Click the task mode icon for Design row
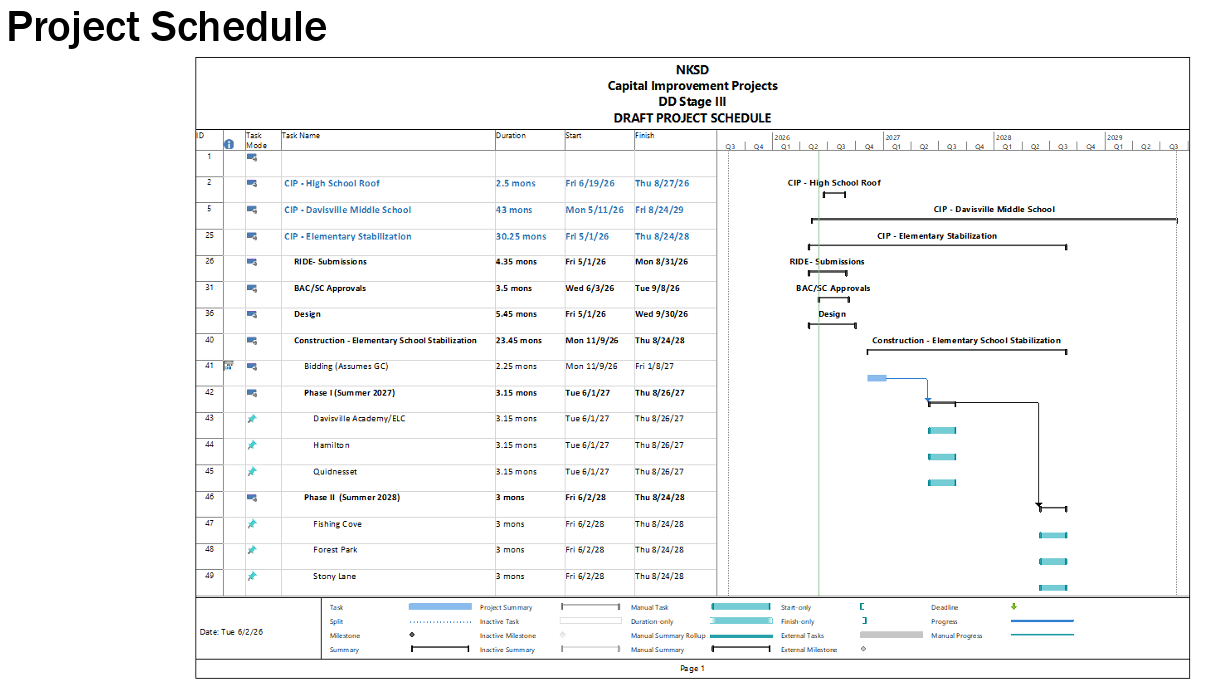Viewport: 1209px width, 693px height. pos(252,314)
